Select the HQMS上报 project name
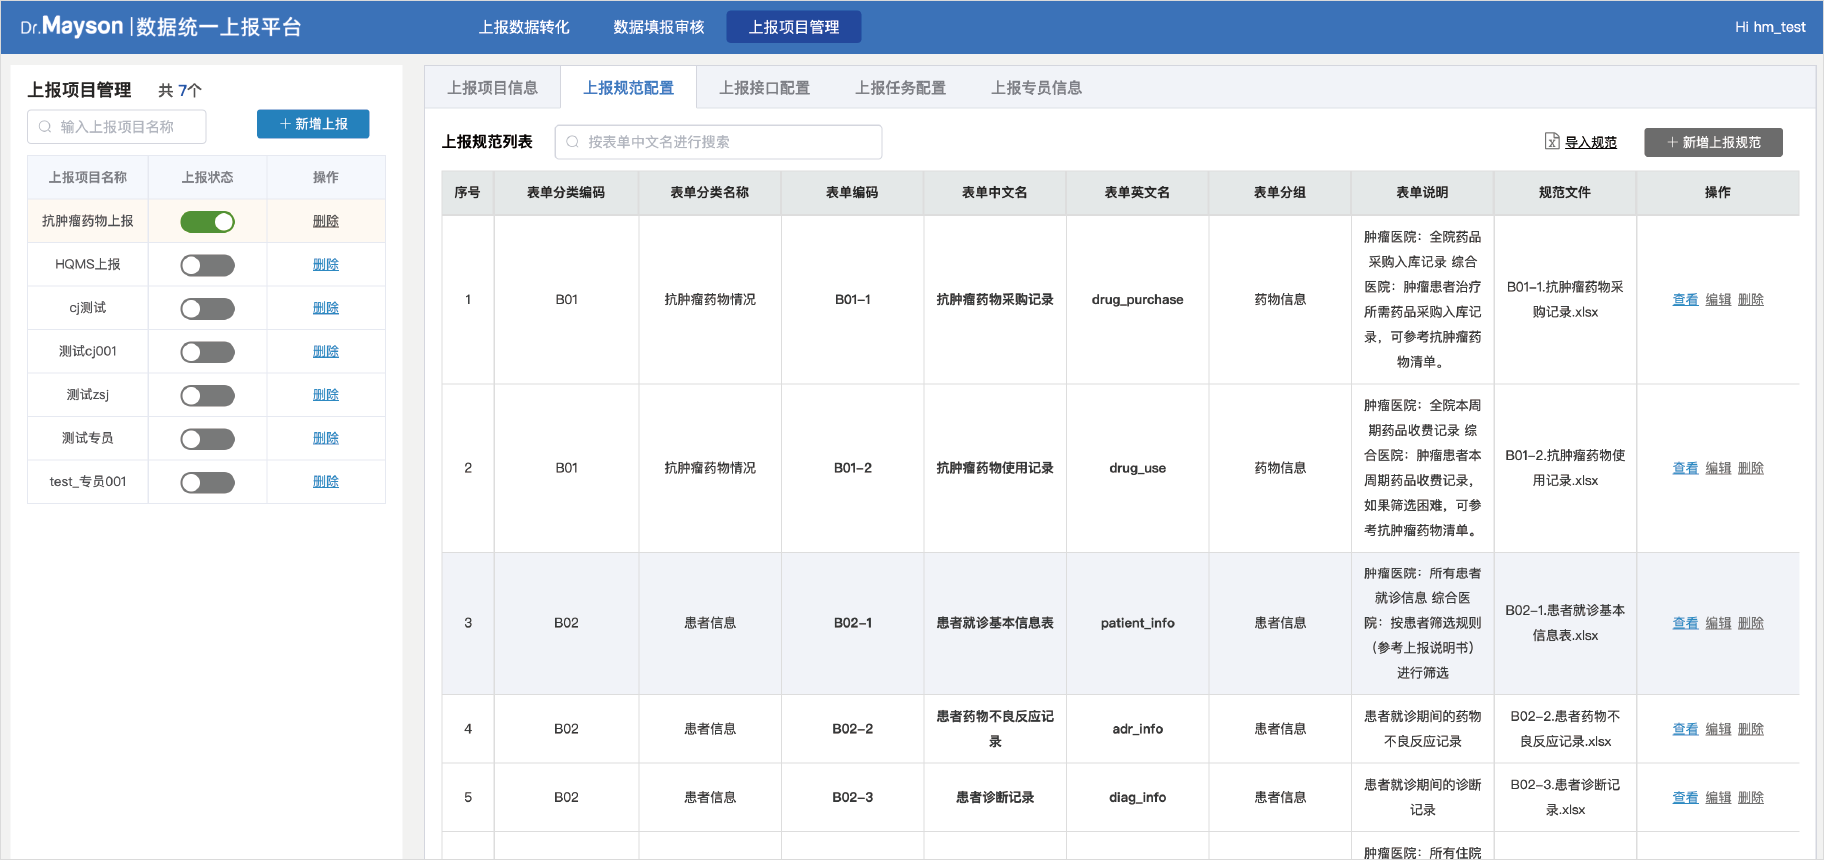This screenshot has width=1824, height=860. (x=88, y=264)
